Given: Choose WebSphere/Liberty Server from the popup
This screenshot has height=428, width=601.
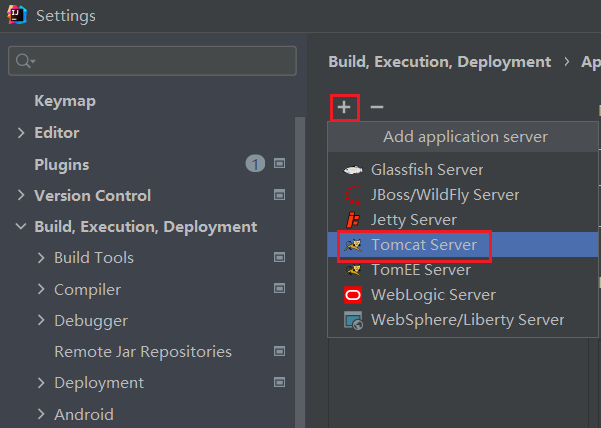Looking at the screenshot, I should [x=463, y=320].
